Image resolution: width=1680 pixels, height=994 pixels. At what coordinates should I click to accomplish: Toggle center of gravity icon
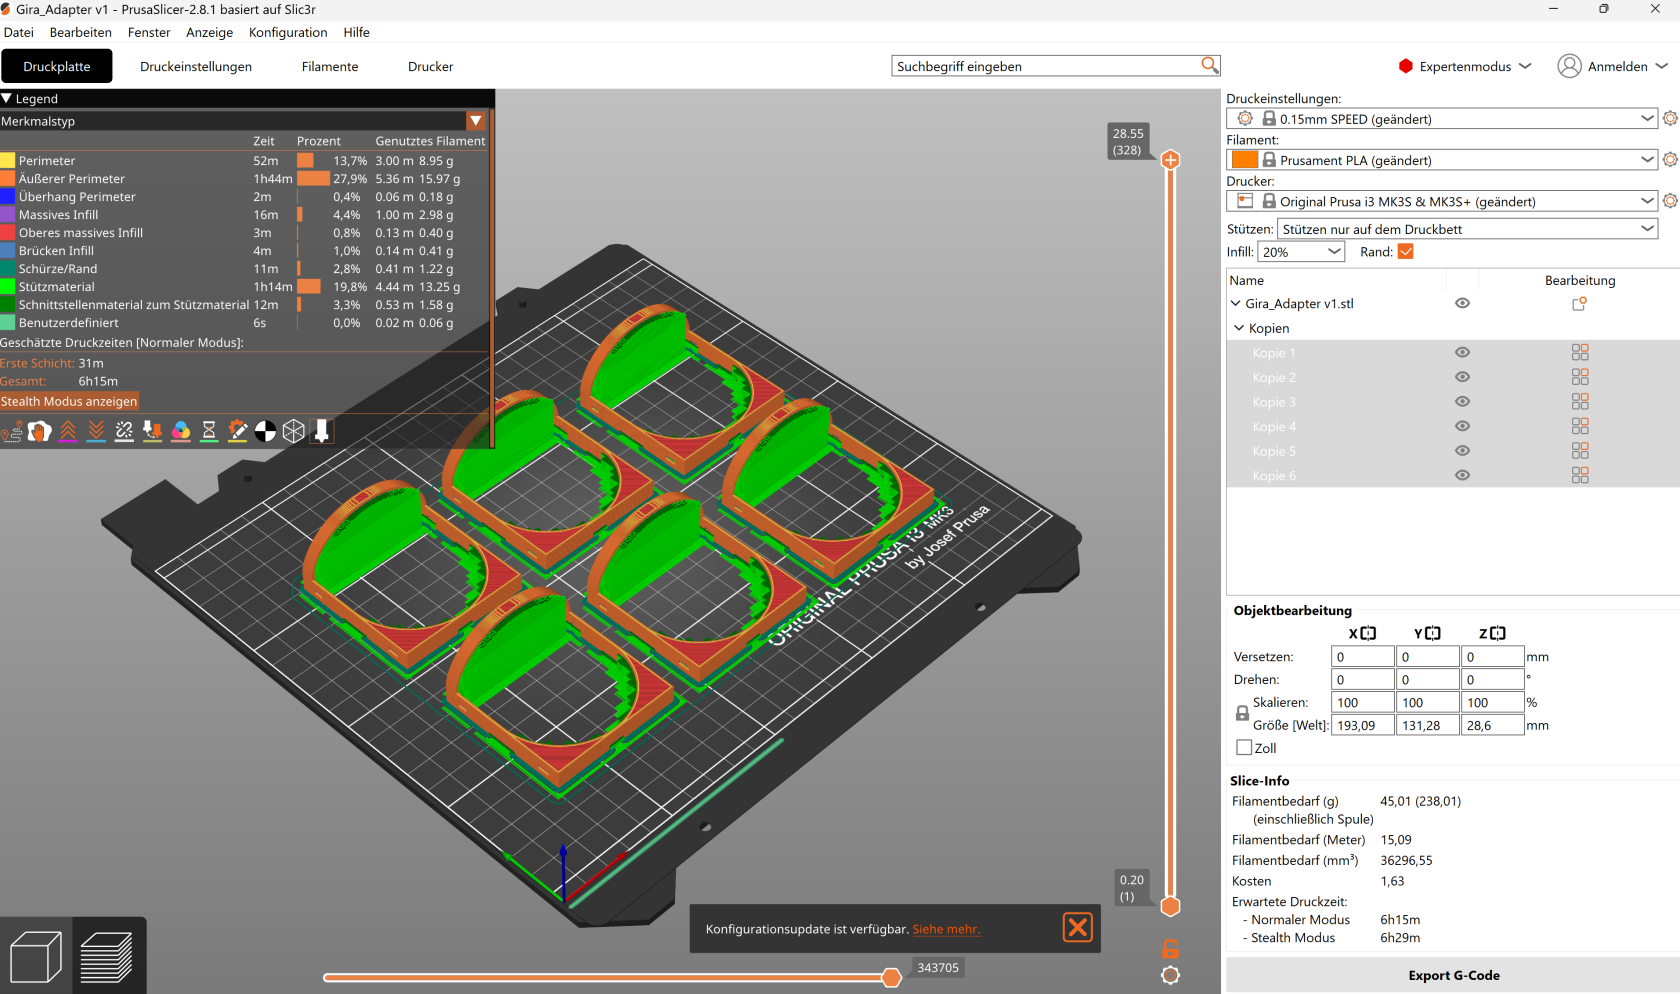pos(265,431)
